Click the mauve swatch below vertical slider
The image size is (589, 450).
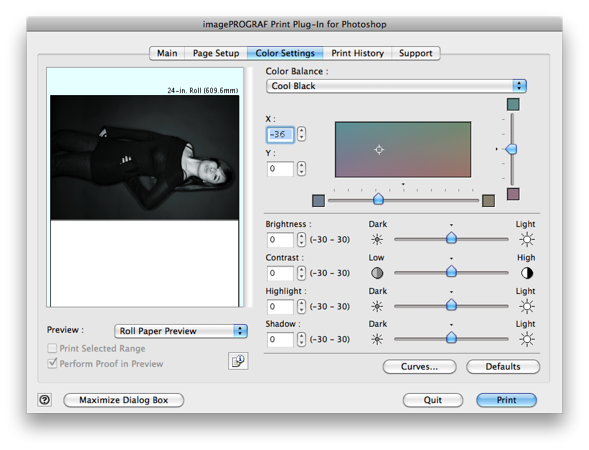click(513, 194)
